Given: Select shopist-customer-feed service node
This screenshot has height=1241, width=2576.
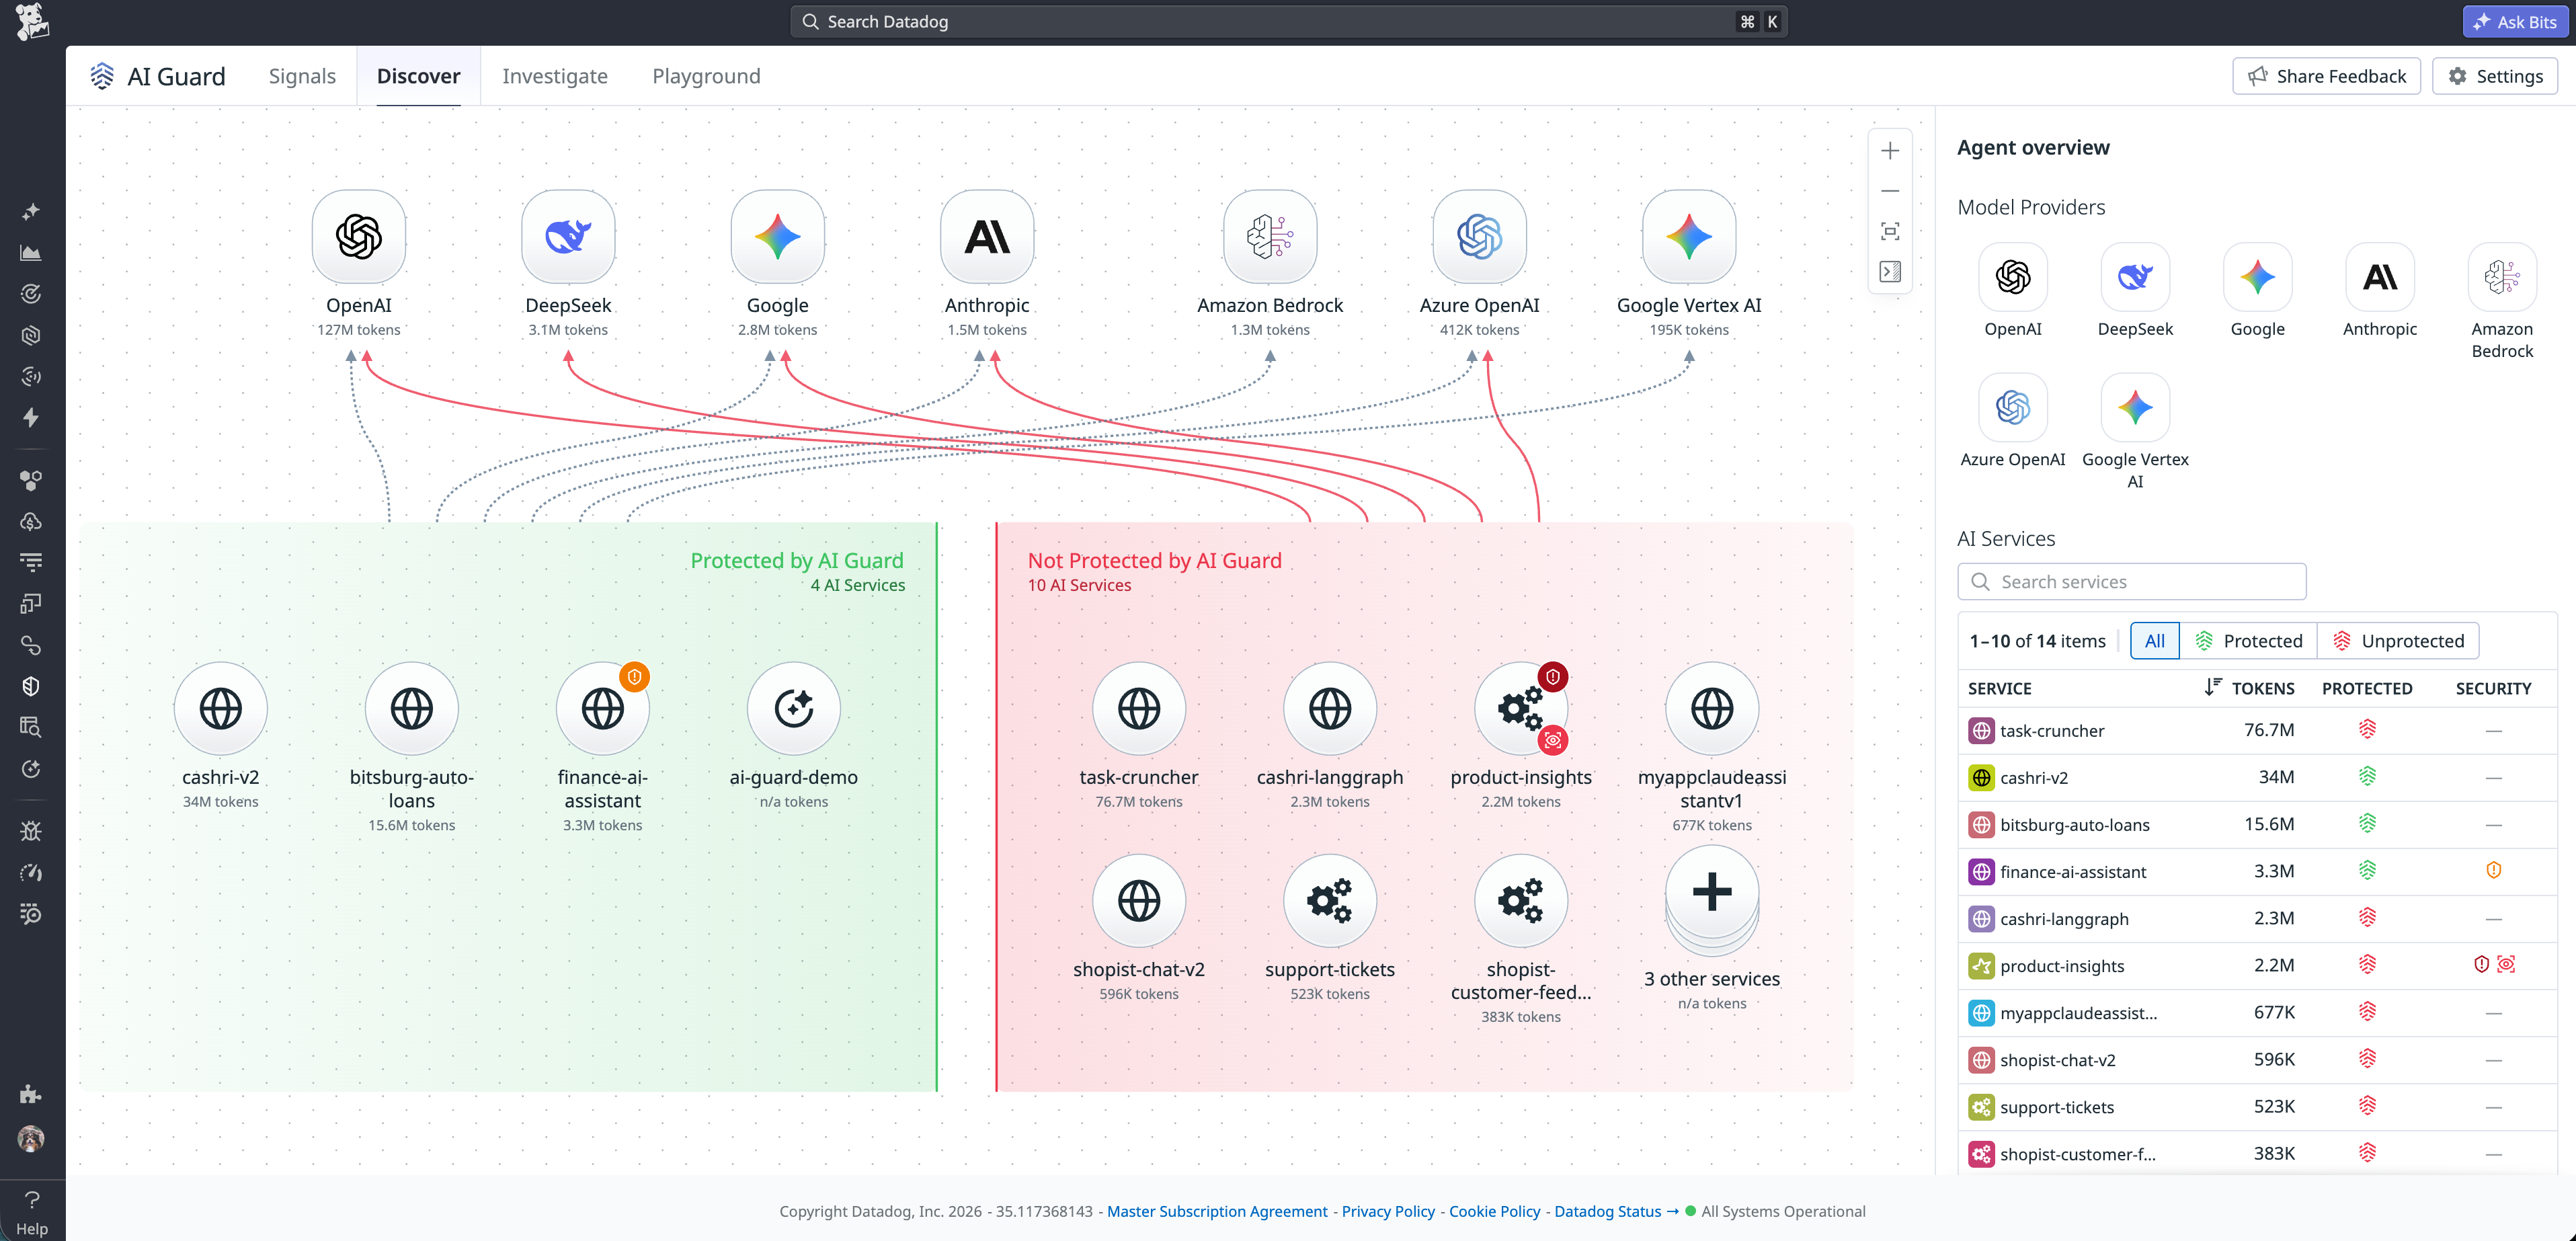Looking at the screenshot, I should 1520,901.
